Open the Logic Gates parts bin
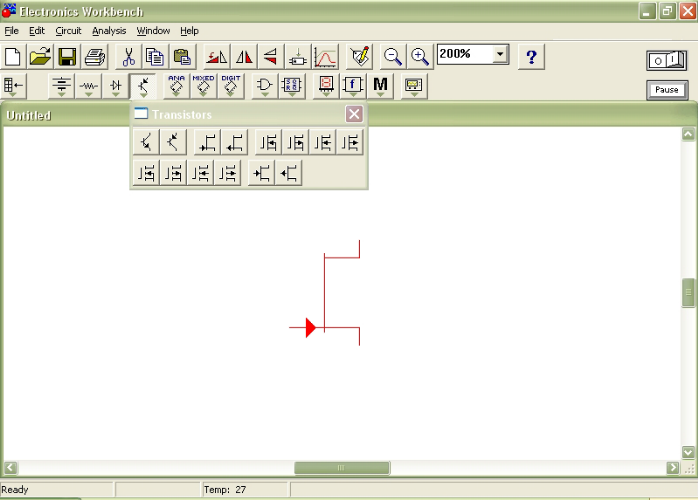Image resolution: width=698 pixels, height=500 pixels. pos(264,85)
